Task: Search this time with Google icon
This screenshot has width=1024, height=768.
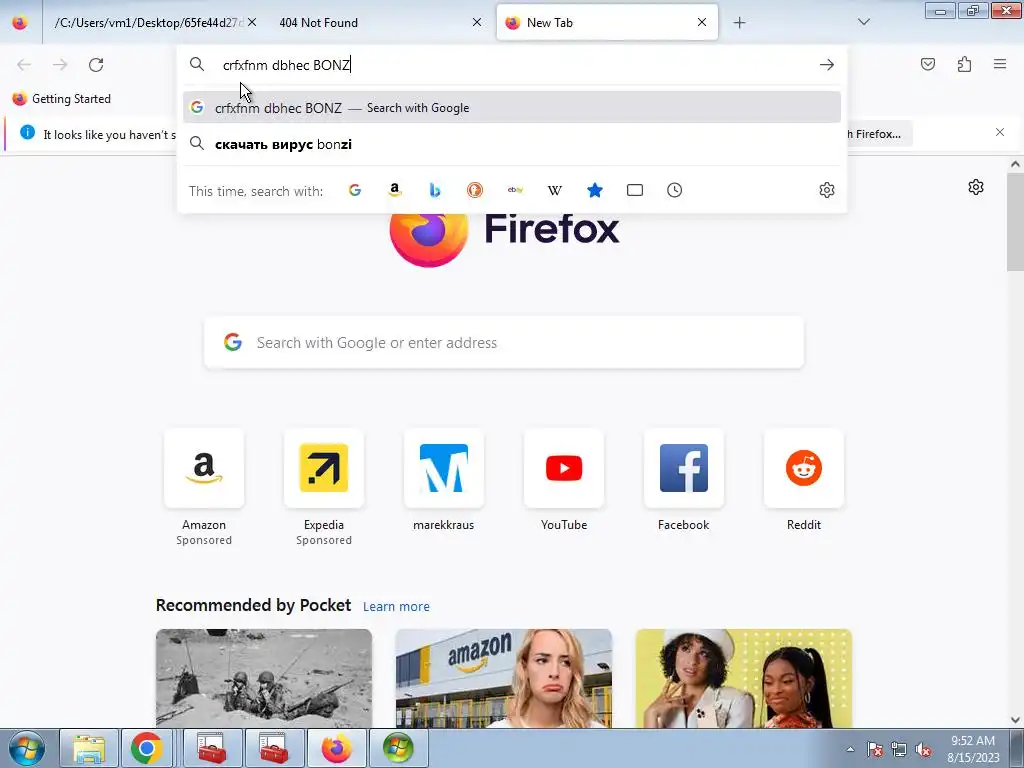Action: (355, 190)
